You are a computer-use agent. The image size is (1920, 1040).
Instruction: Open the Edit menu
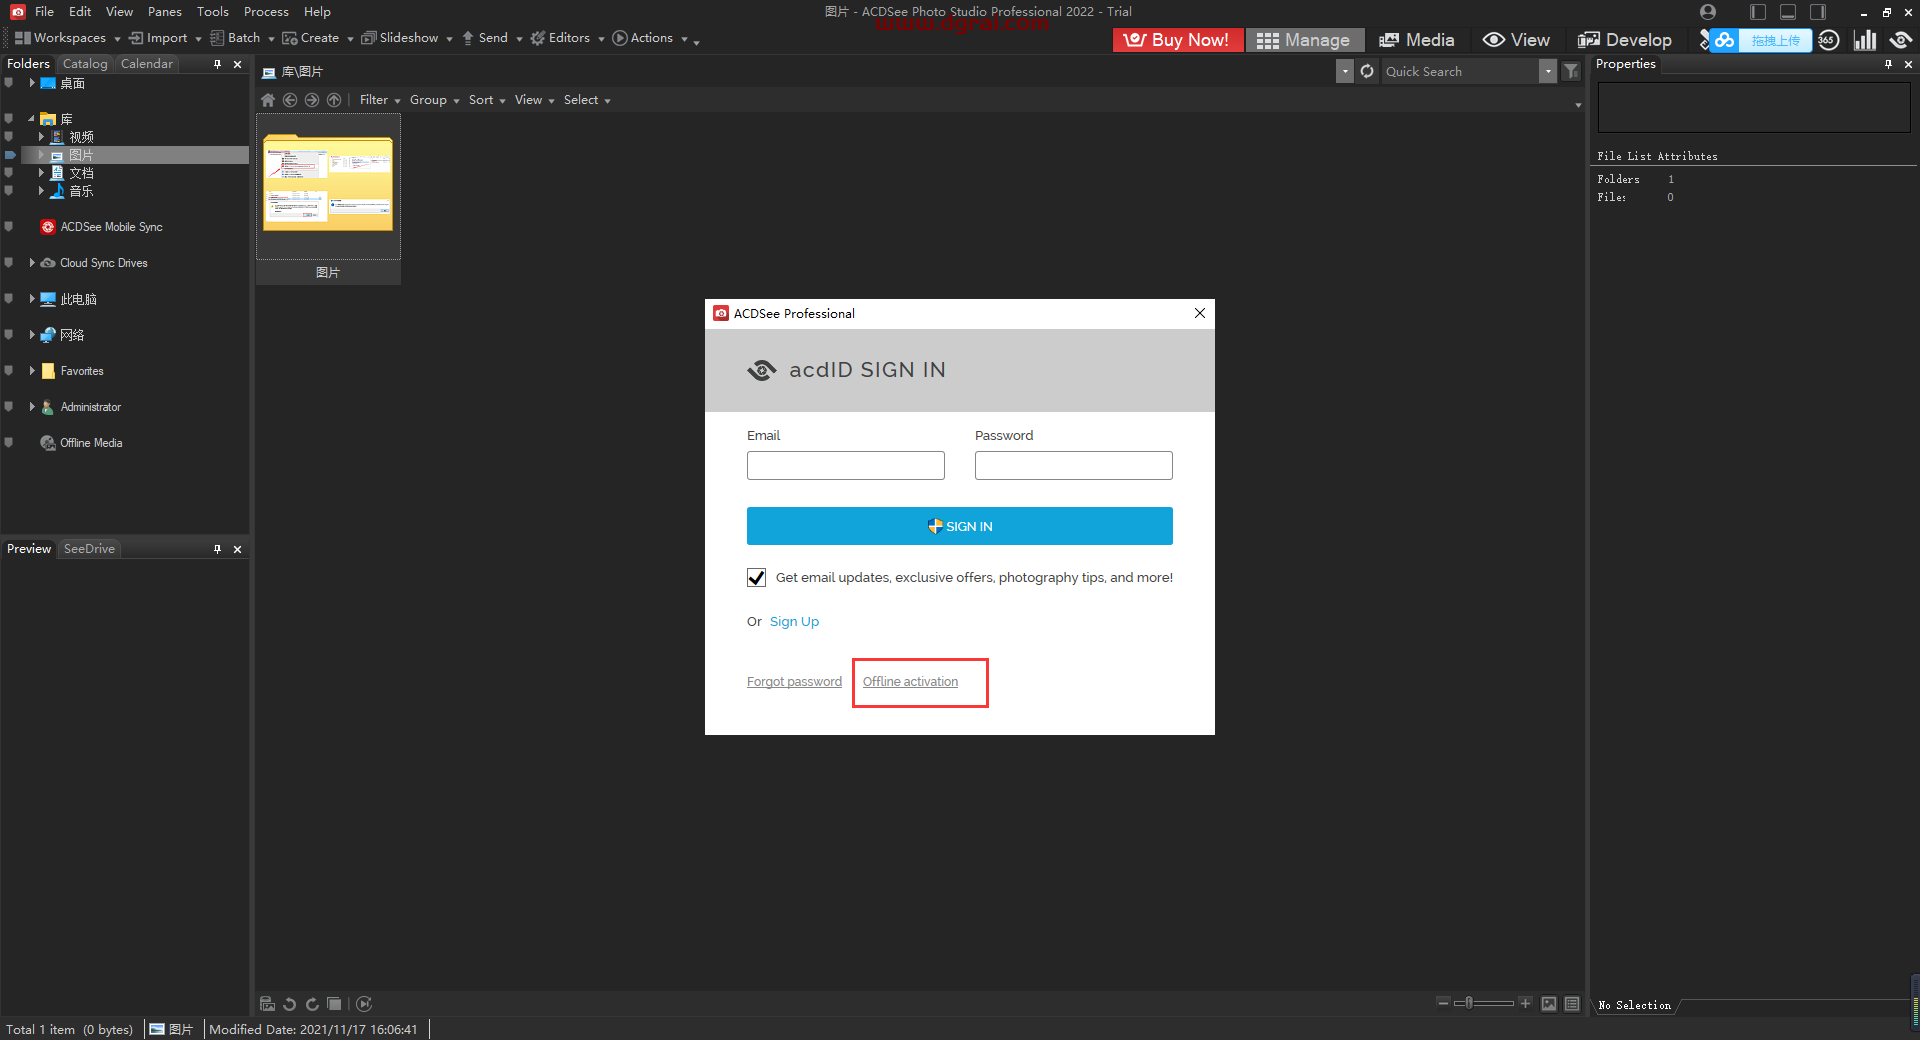80,12
